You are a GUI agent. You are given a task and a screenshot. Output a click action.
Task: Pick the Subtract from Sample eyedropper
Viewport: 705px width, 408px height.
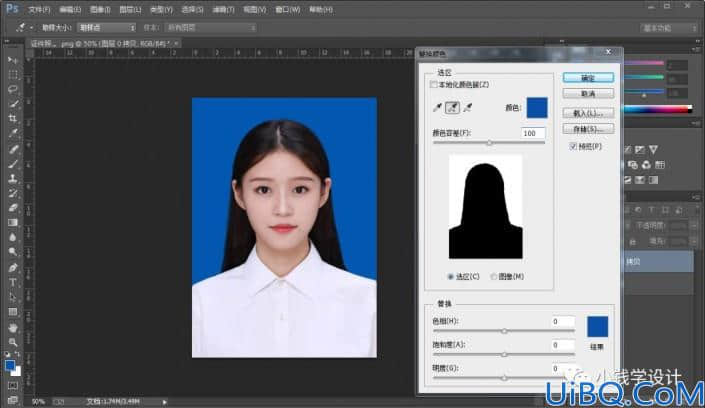coord(468,108)
